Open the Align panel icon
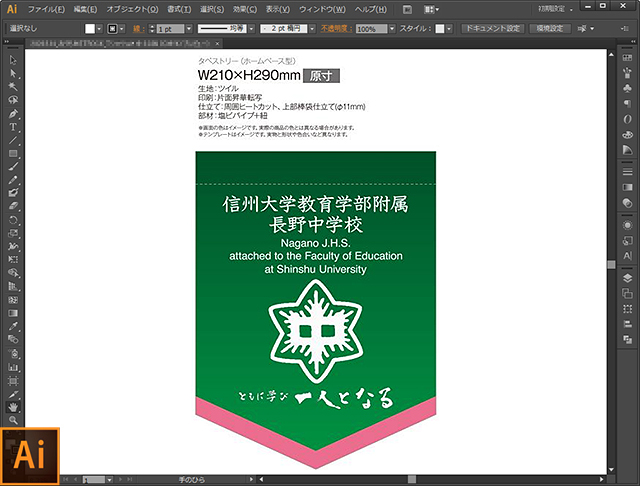The width and height of the screenshot is (640, 486). [627, 324]
